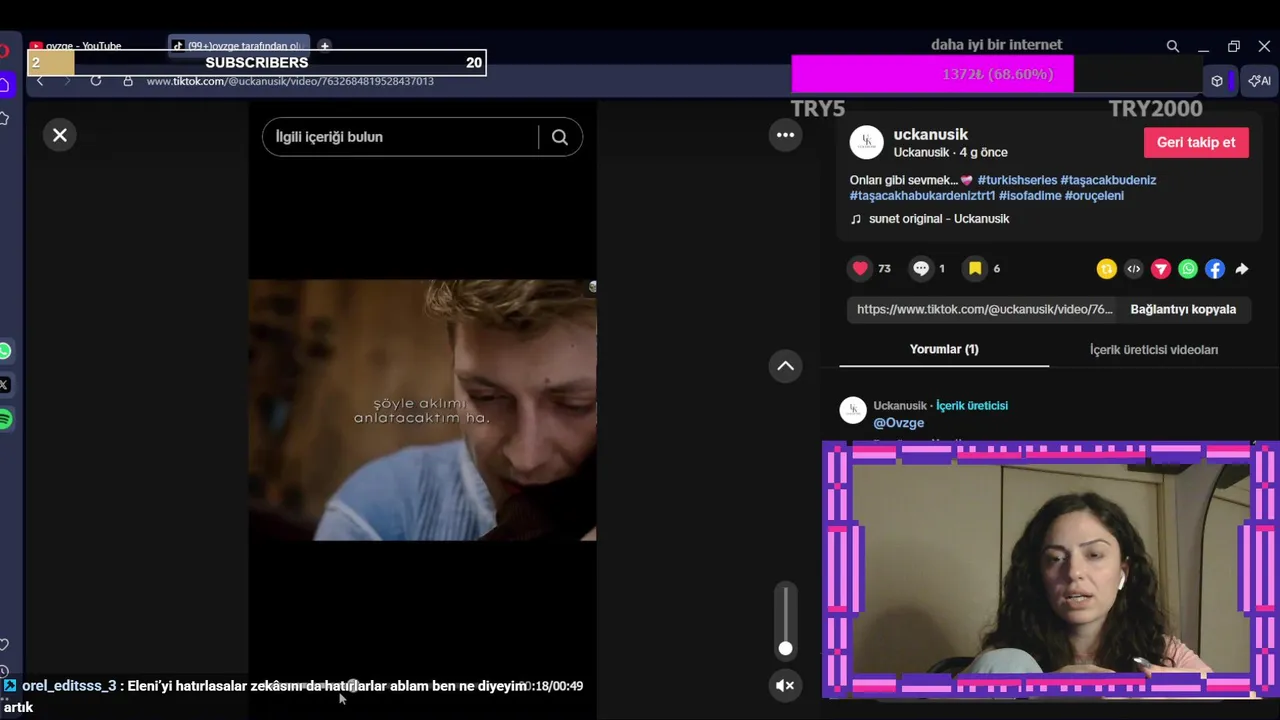The image size is (1280, 720).
Task: Share to Facebook icon
Action: pyautogui.click(x=1214, y=269)
